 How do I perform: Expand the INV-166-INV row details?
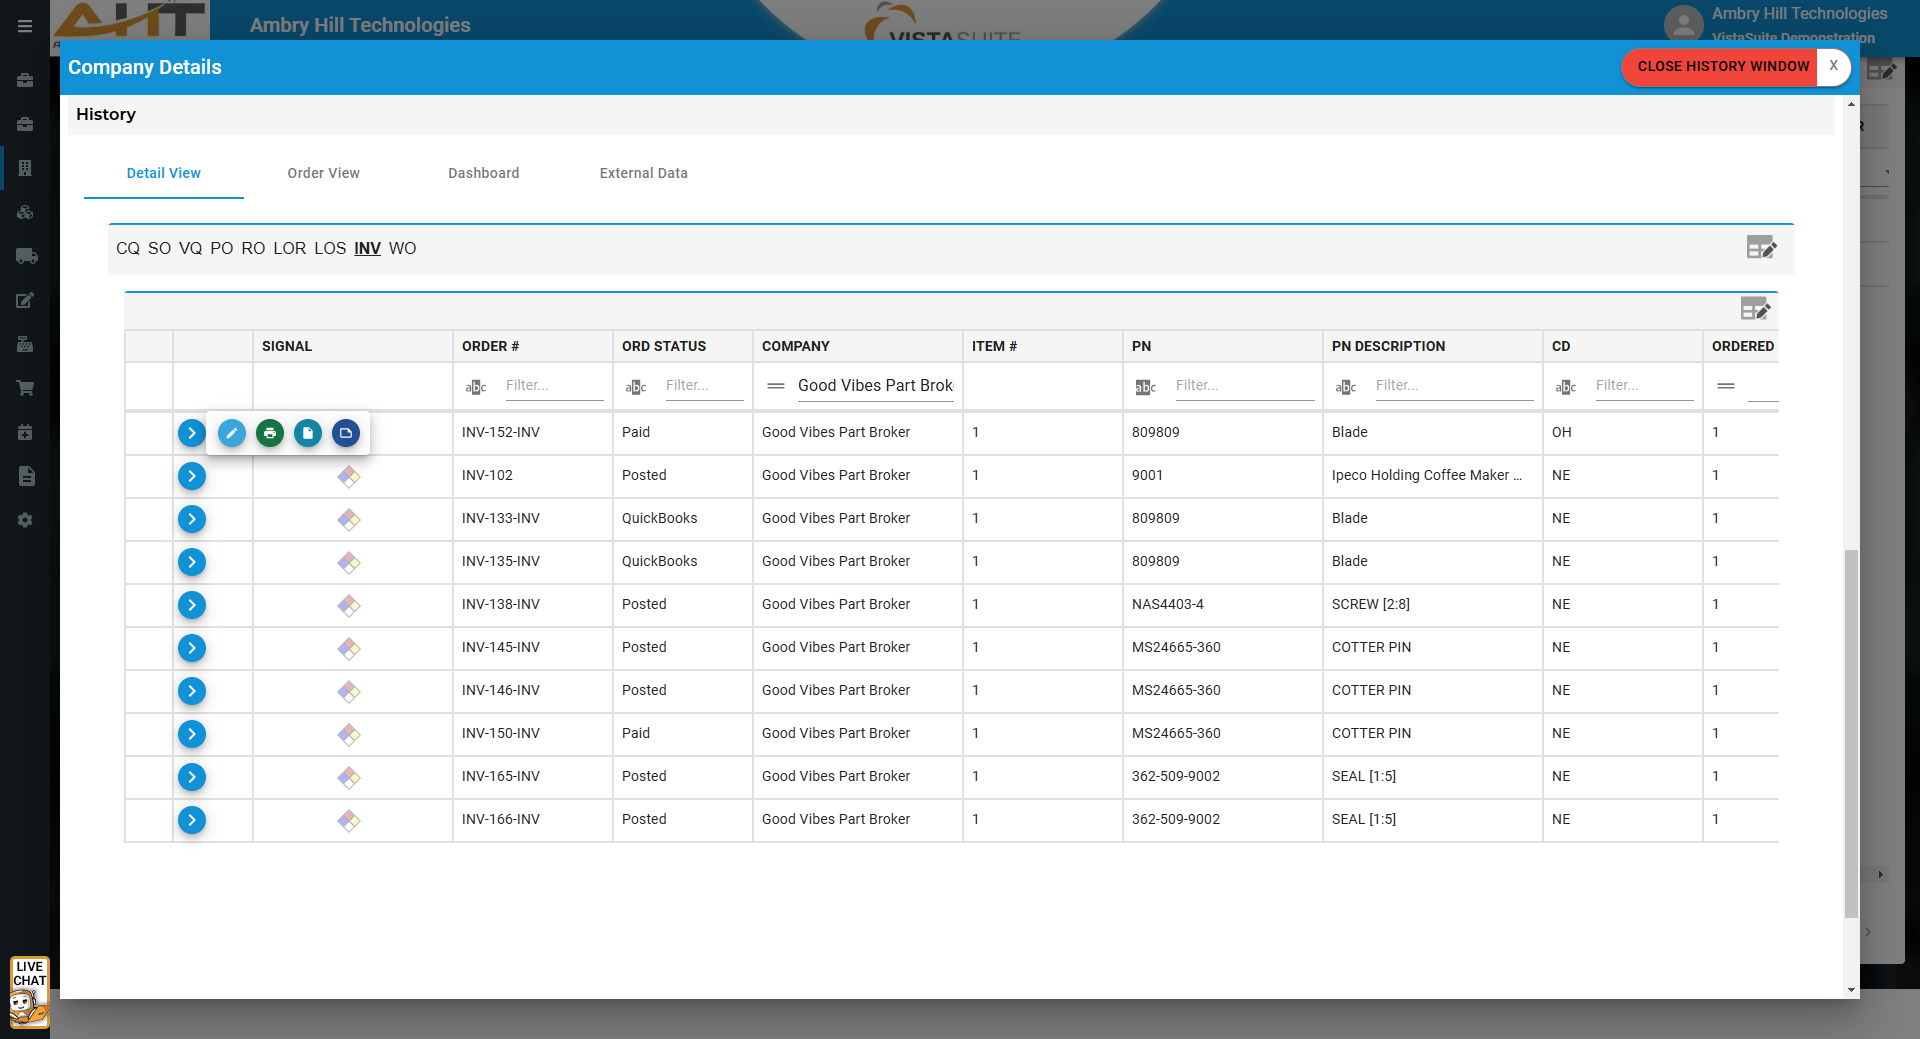pos(192,820)
